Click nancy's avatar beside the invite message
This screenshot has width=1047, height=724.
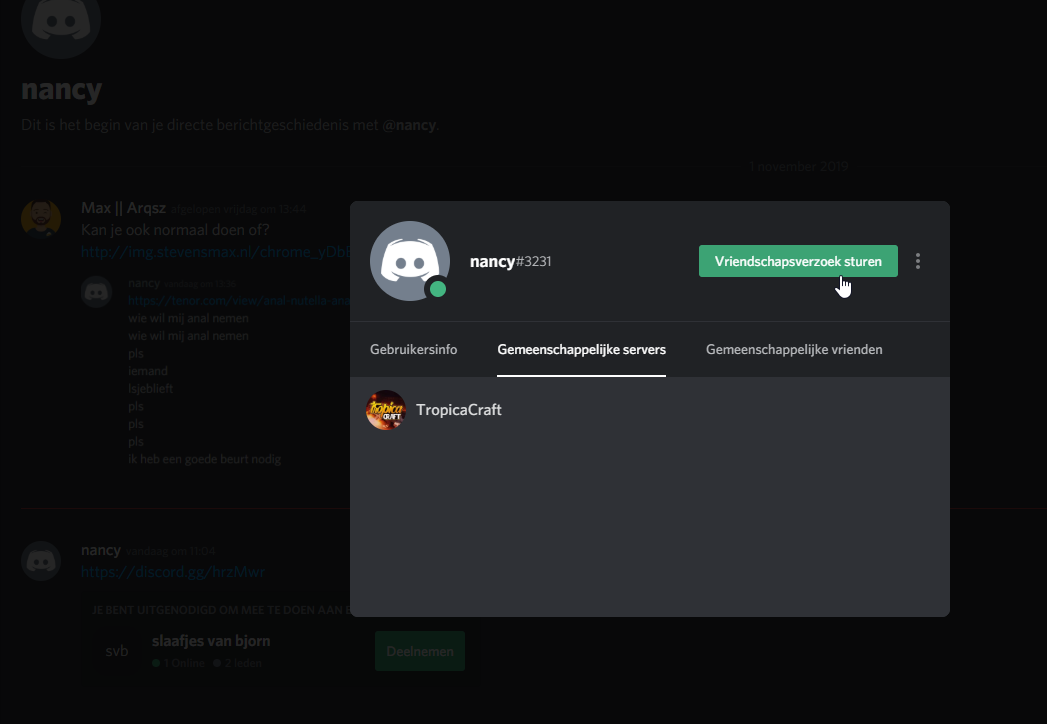point(41,560)
